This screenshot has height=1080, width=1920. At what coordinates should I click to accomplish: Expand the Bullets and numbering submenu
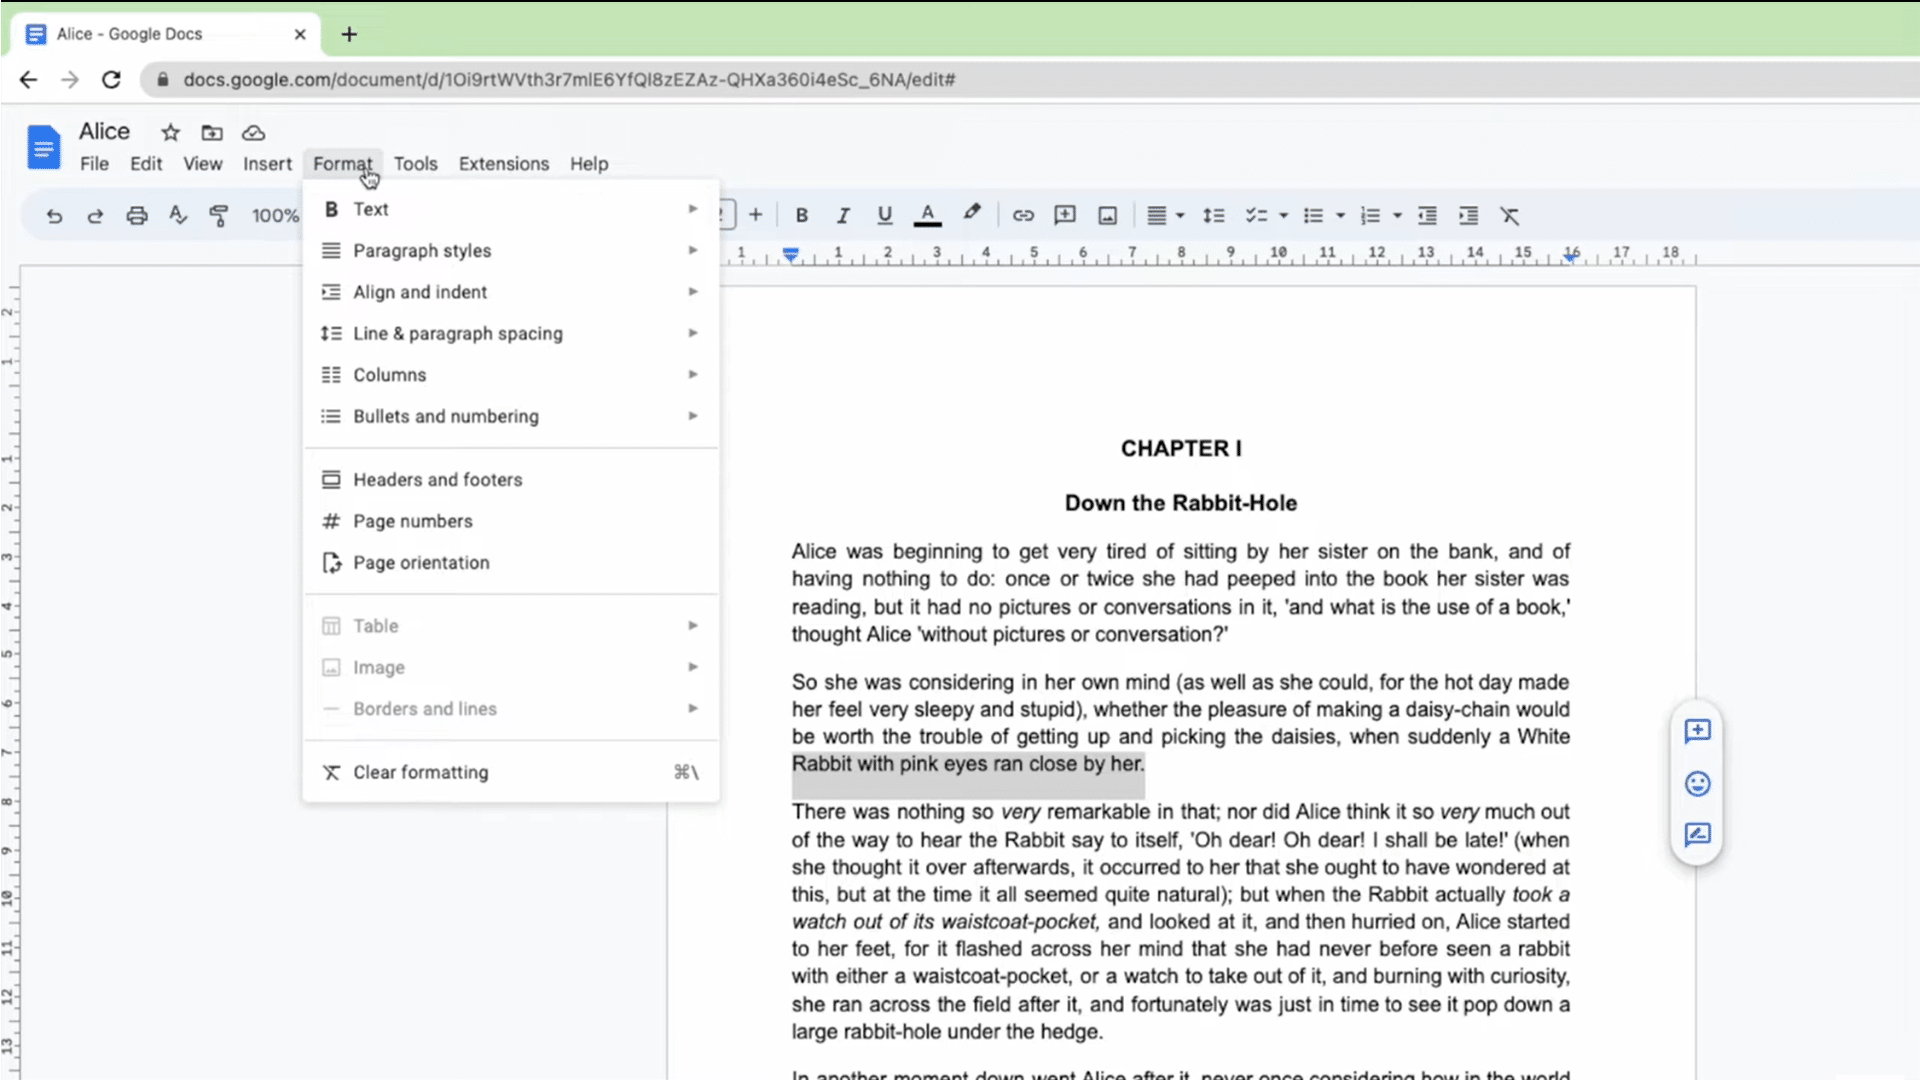[511, 416]
